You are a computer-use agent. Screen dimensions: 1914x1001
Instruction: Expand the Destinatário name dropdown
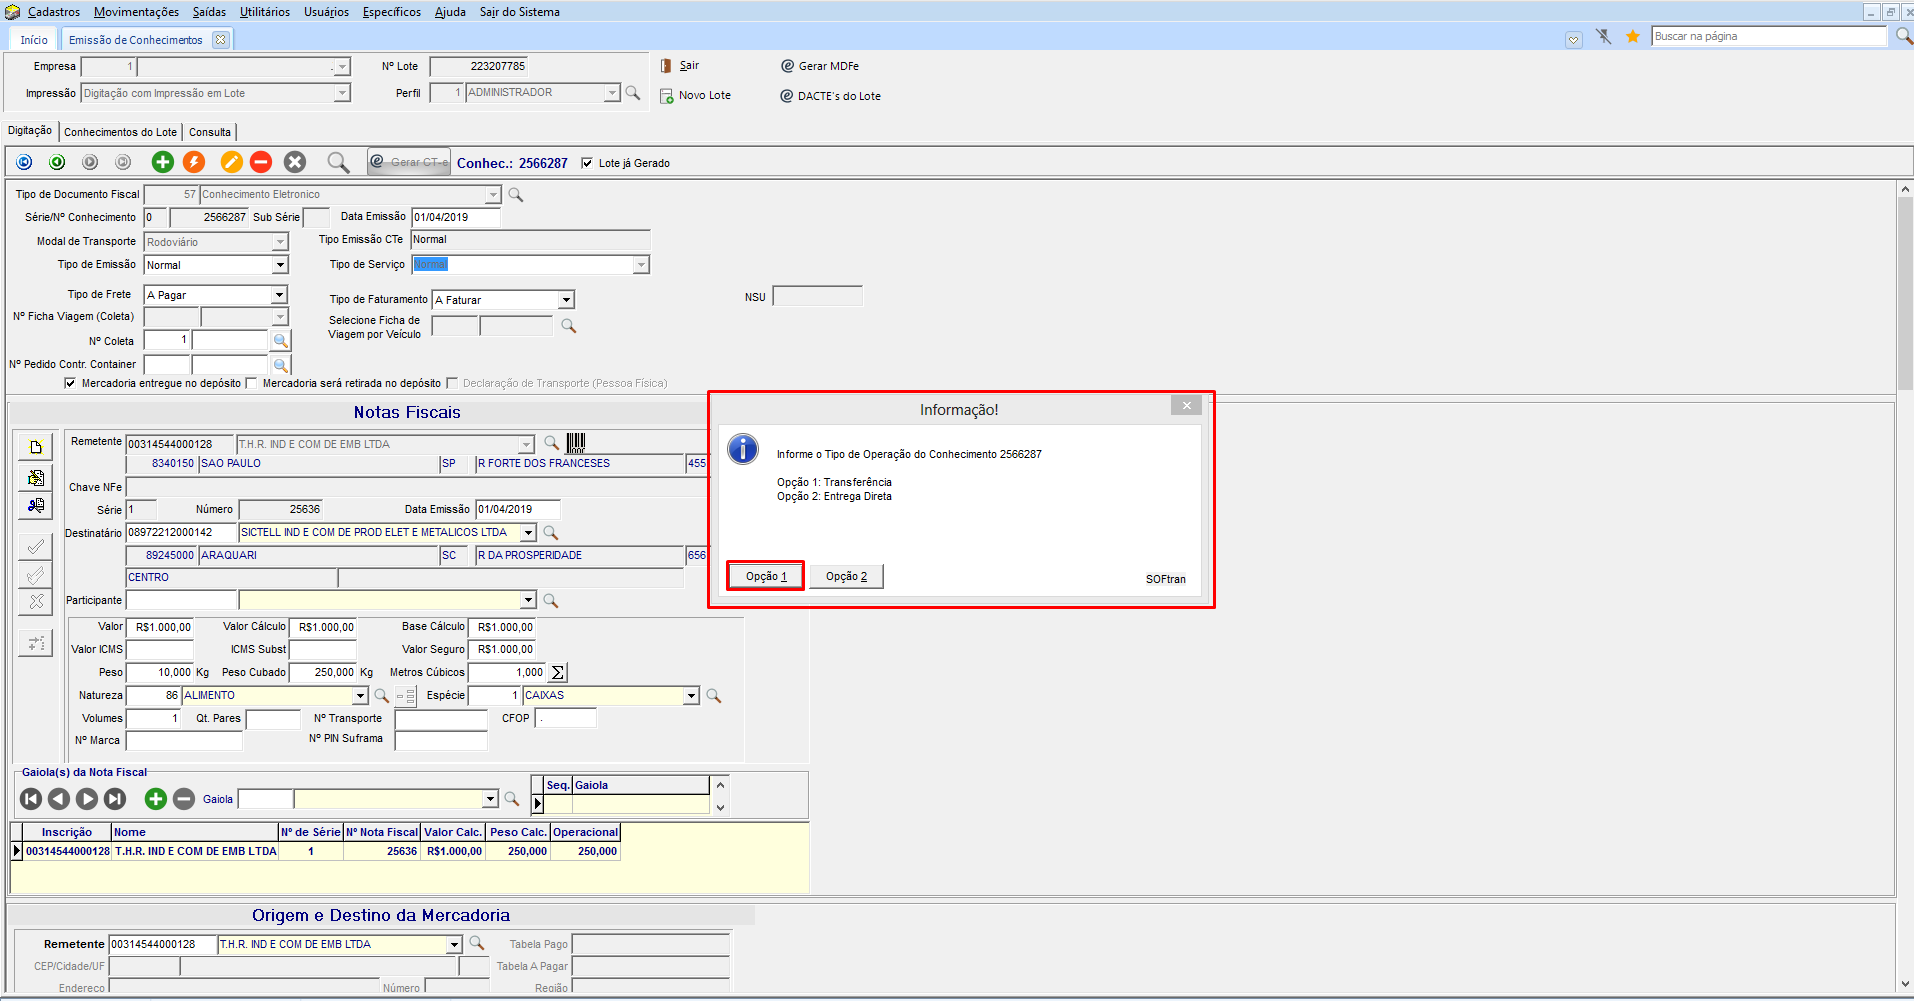click(x=529, y=533)
